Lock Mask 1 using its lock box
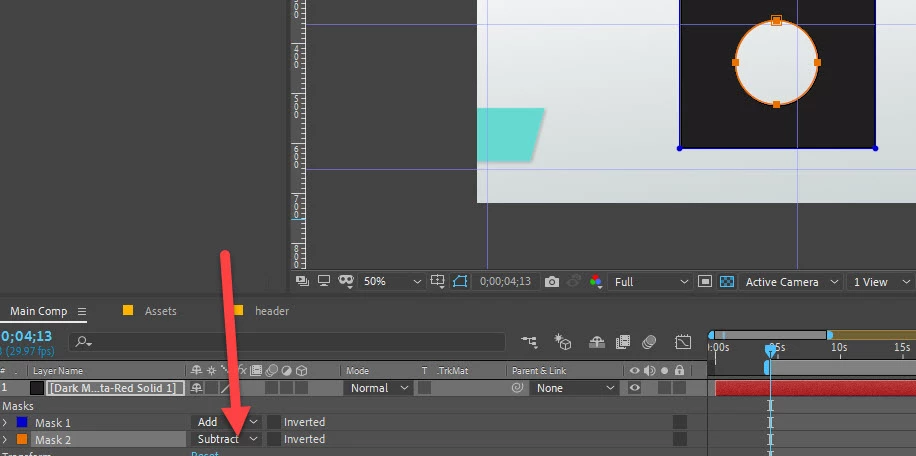 coord(679,422)
